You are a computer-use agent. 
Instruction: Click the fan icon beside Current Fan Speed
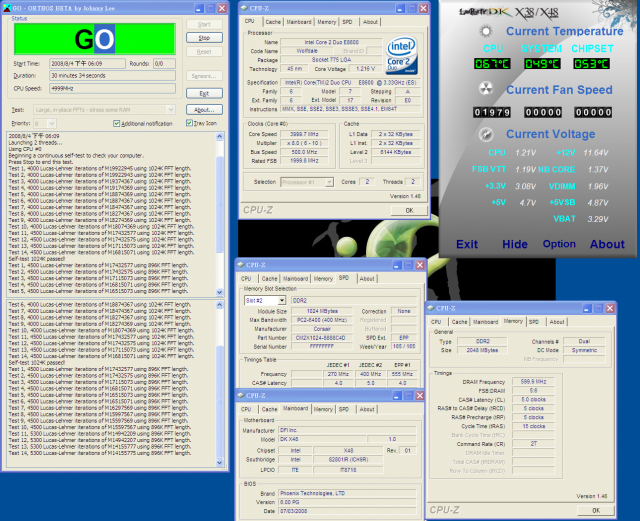click(x=486, y=89)
